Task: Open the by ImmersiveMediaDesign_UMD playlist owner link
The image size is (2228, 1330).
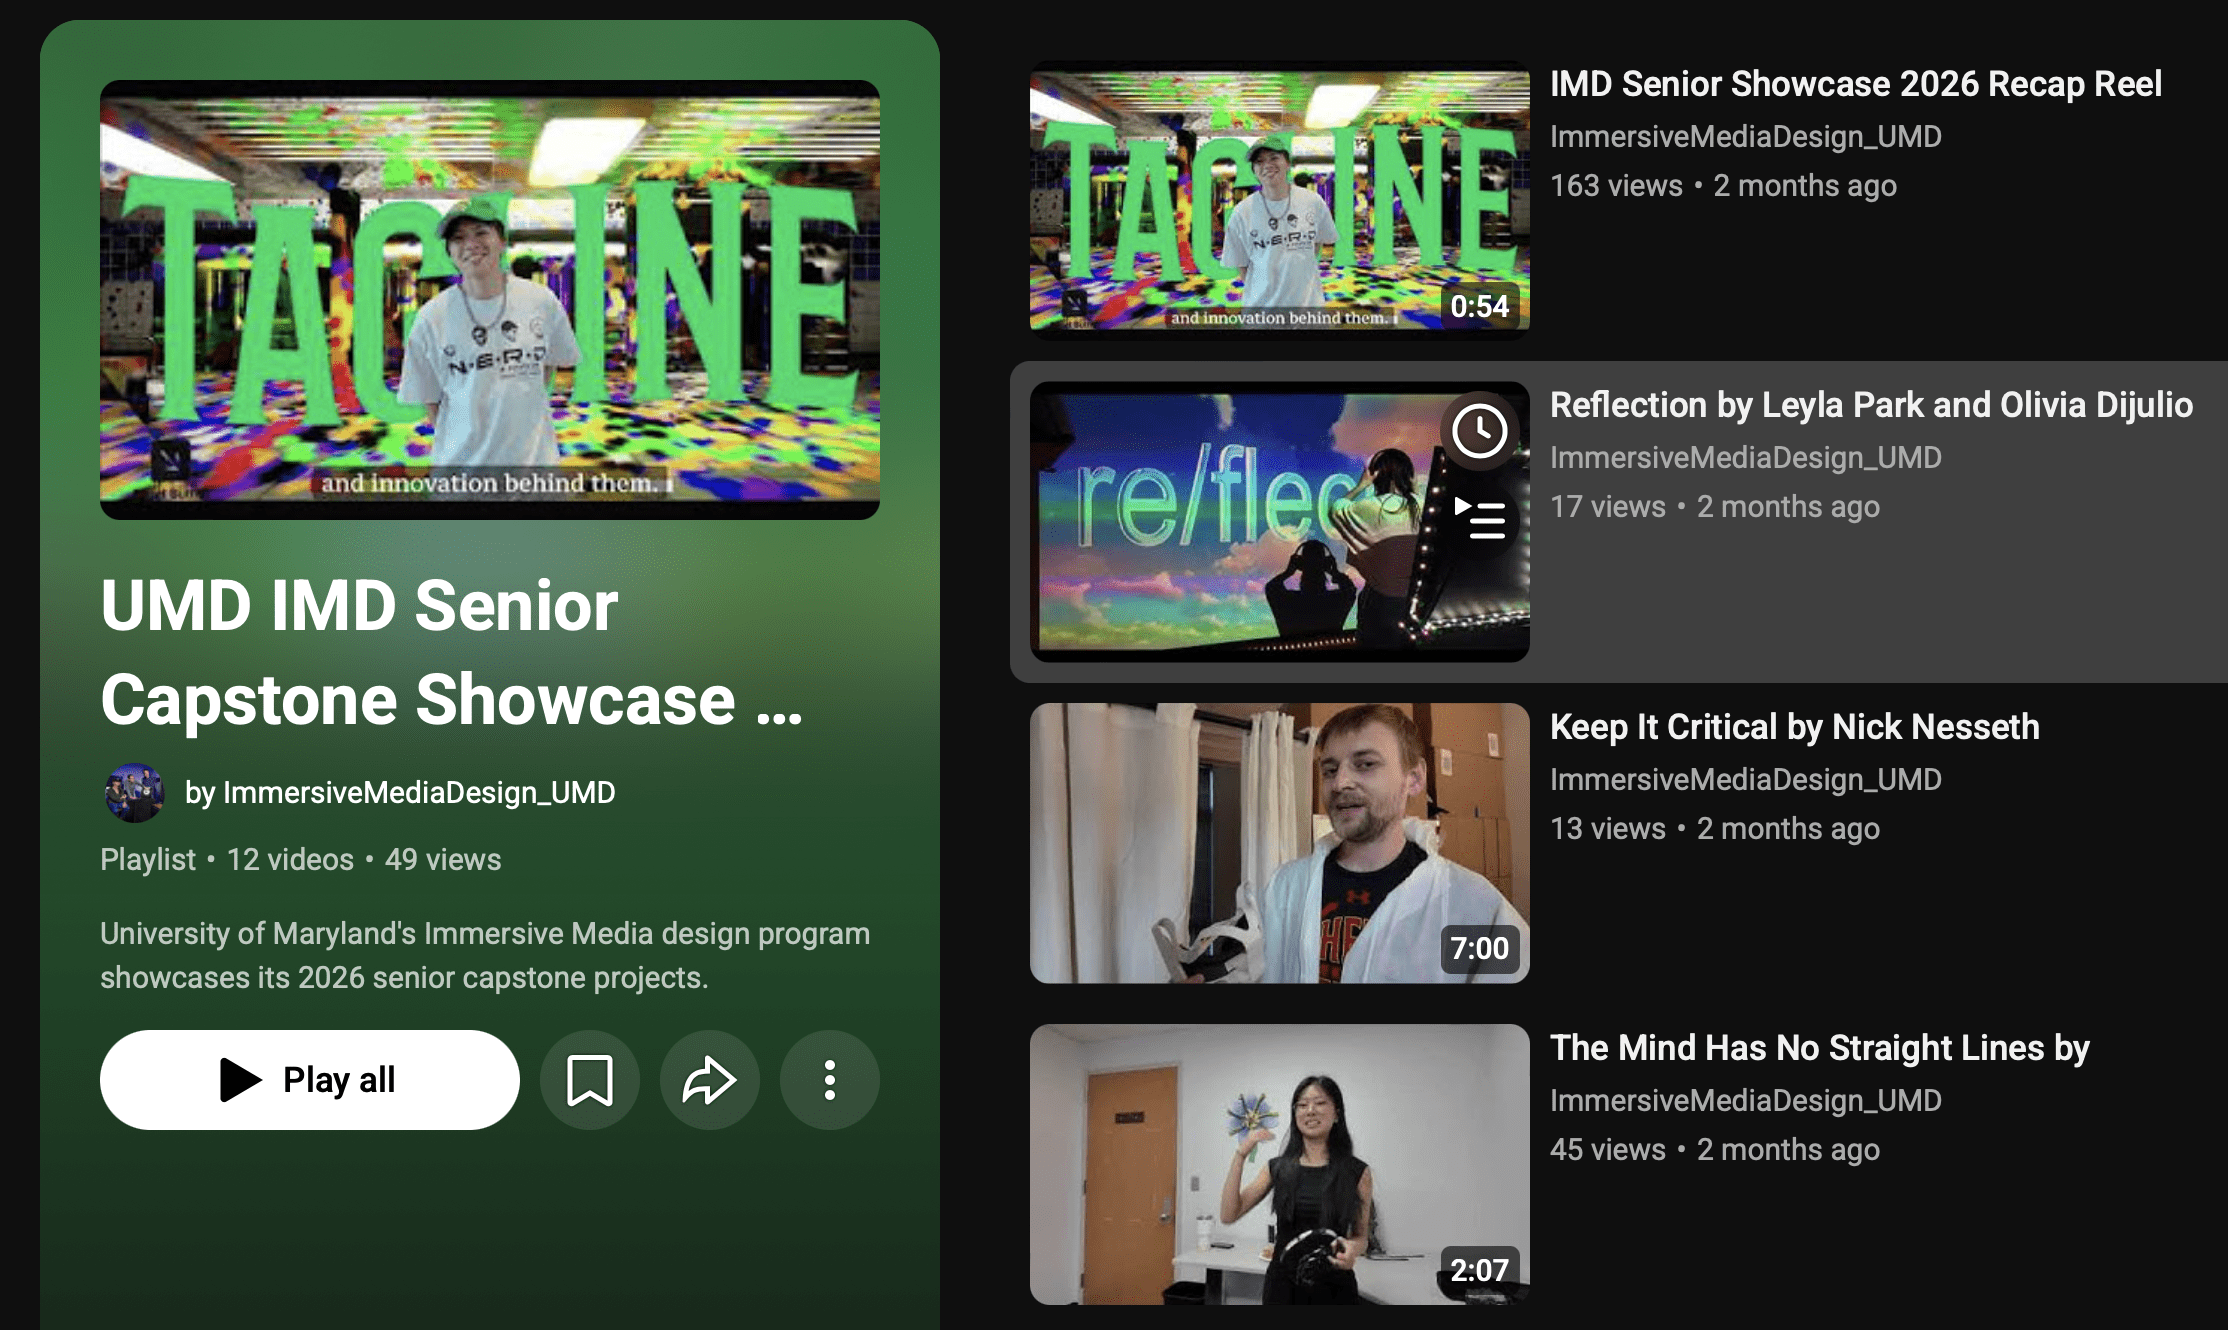Action: 400,793
